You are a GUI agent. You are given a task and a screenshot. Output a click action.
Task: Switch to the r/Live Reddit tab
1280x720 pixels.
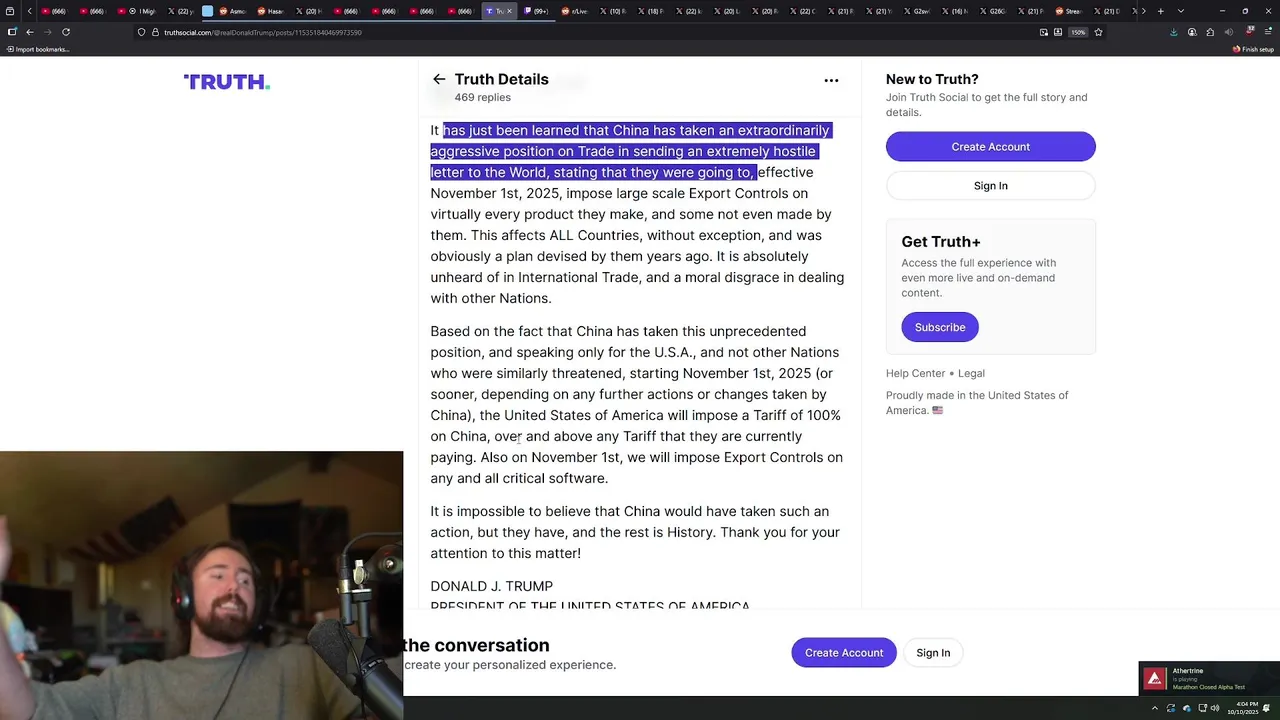click(574, 11)
